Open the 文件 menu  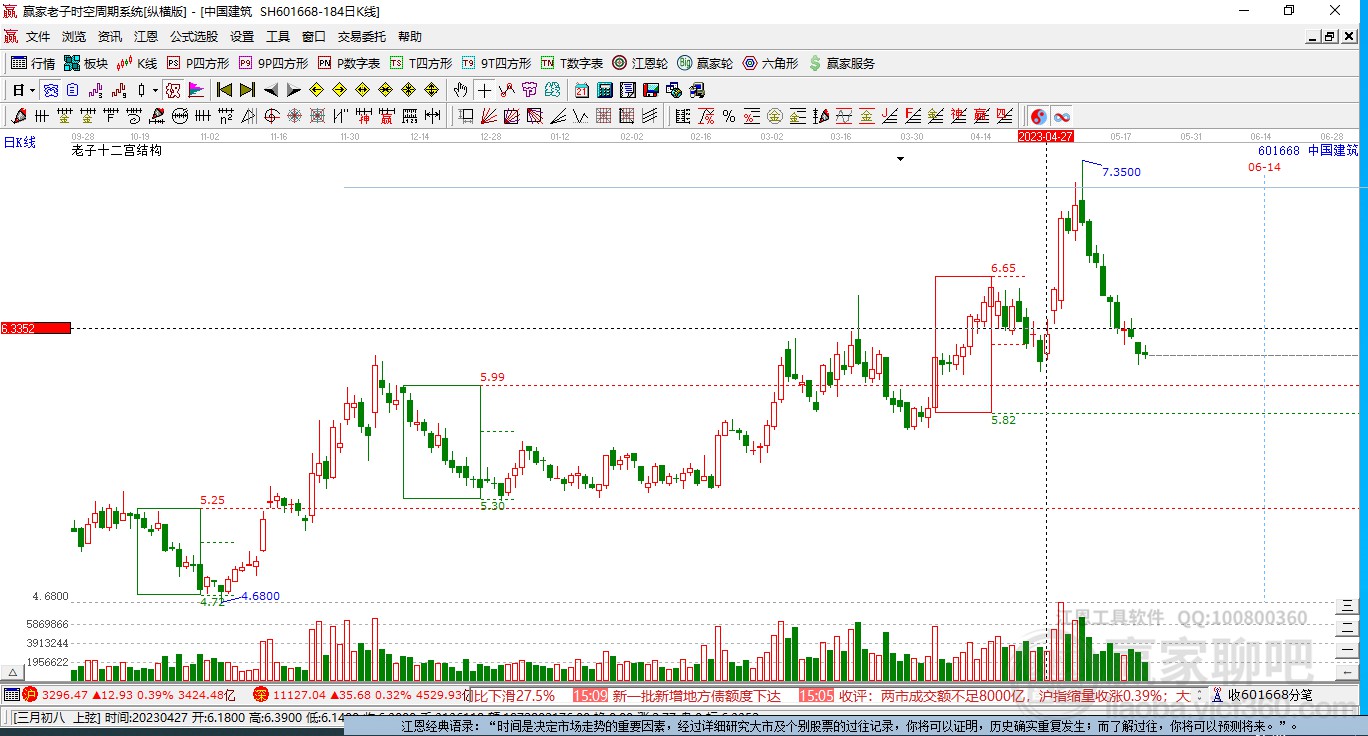coord(38,37)
